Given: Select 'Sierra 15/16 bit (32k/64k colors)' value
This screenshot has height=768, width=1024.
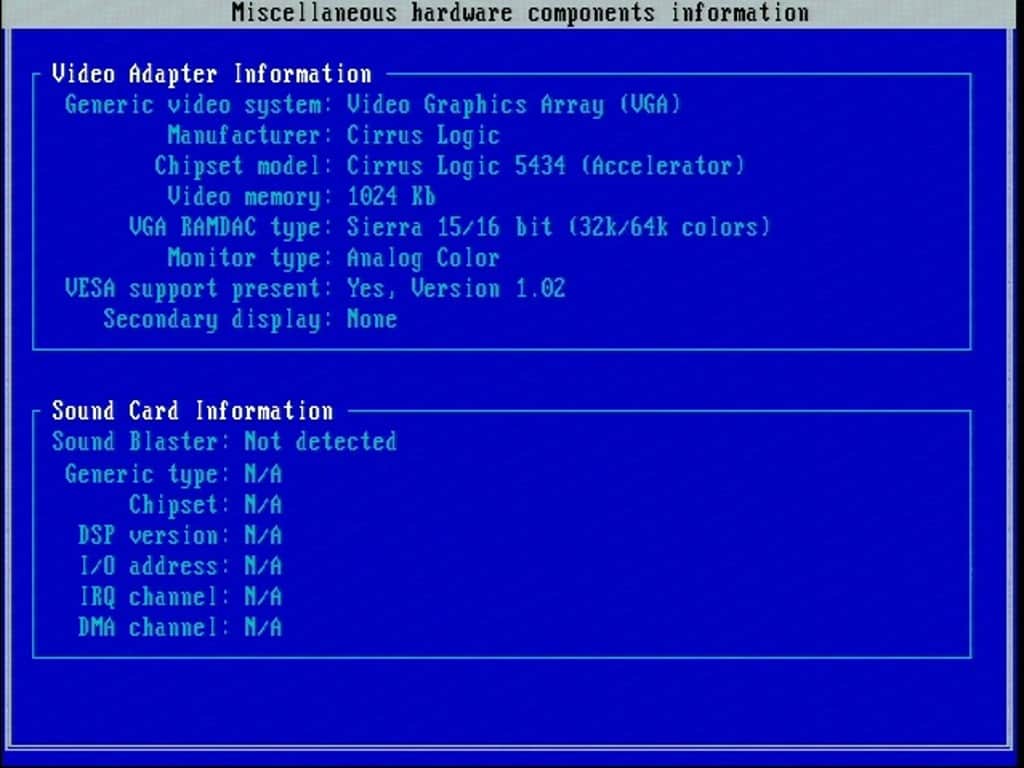Looking at the screenshot, I should tap(558, 227).
